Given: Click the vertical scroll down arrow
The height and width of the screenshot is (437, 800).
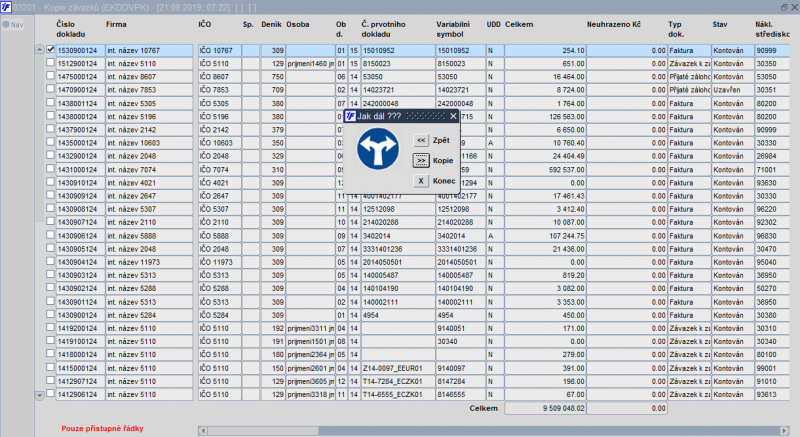Looking at the screenshot, I should coord(39,395).
